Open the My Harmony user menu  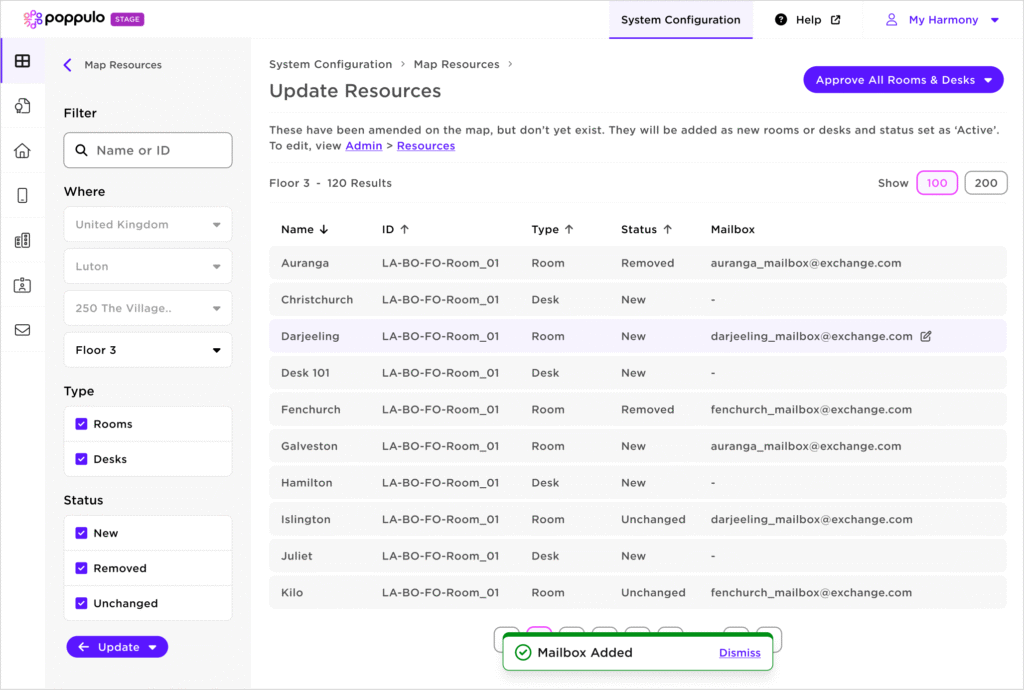pyautogui.click(x=942, y=20)
